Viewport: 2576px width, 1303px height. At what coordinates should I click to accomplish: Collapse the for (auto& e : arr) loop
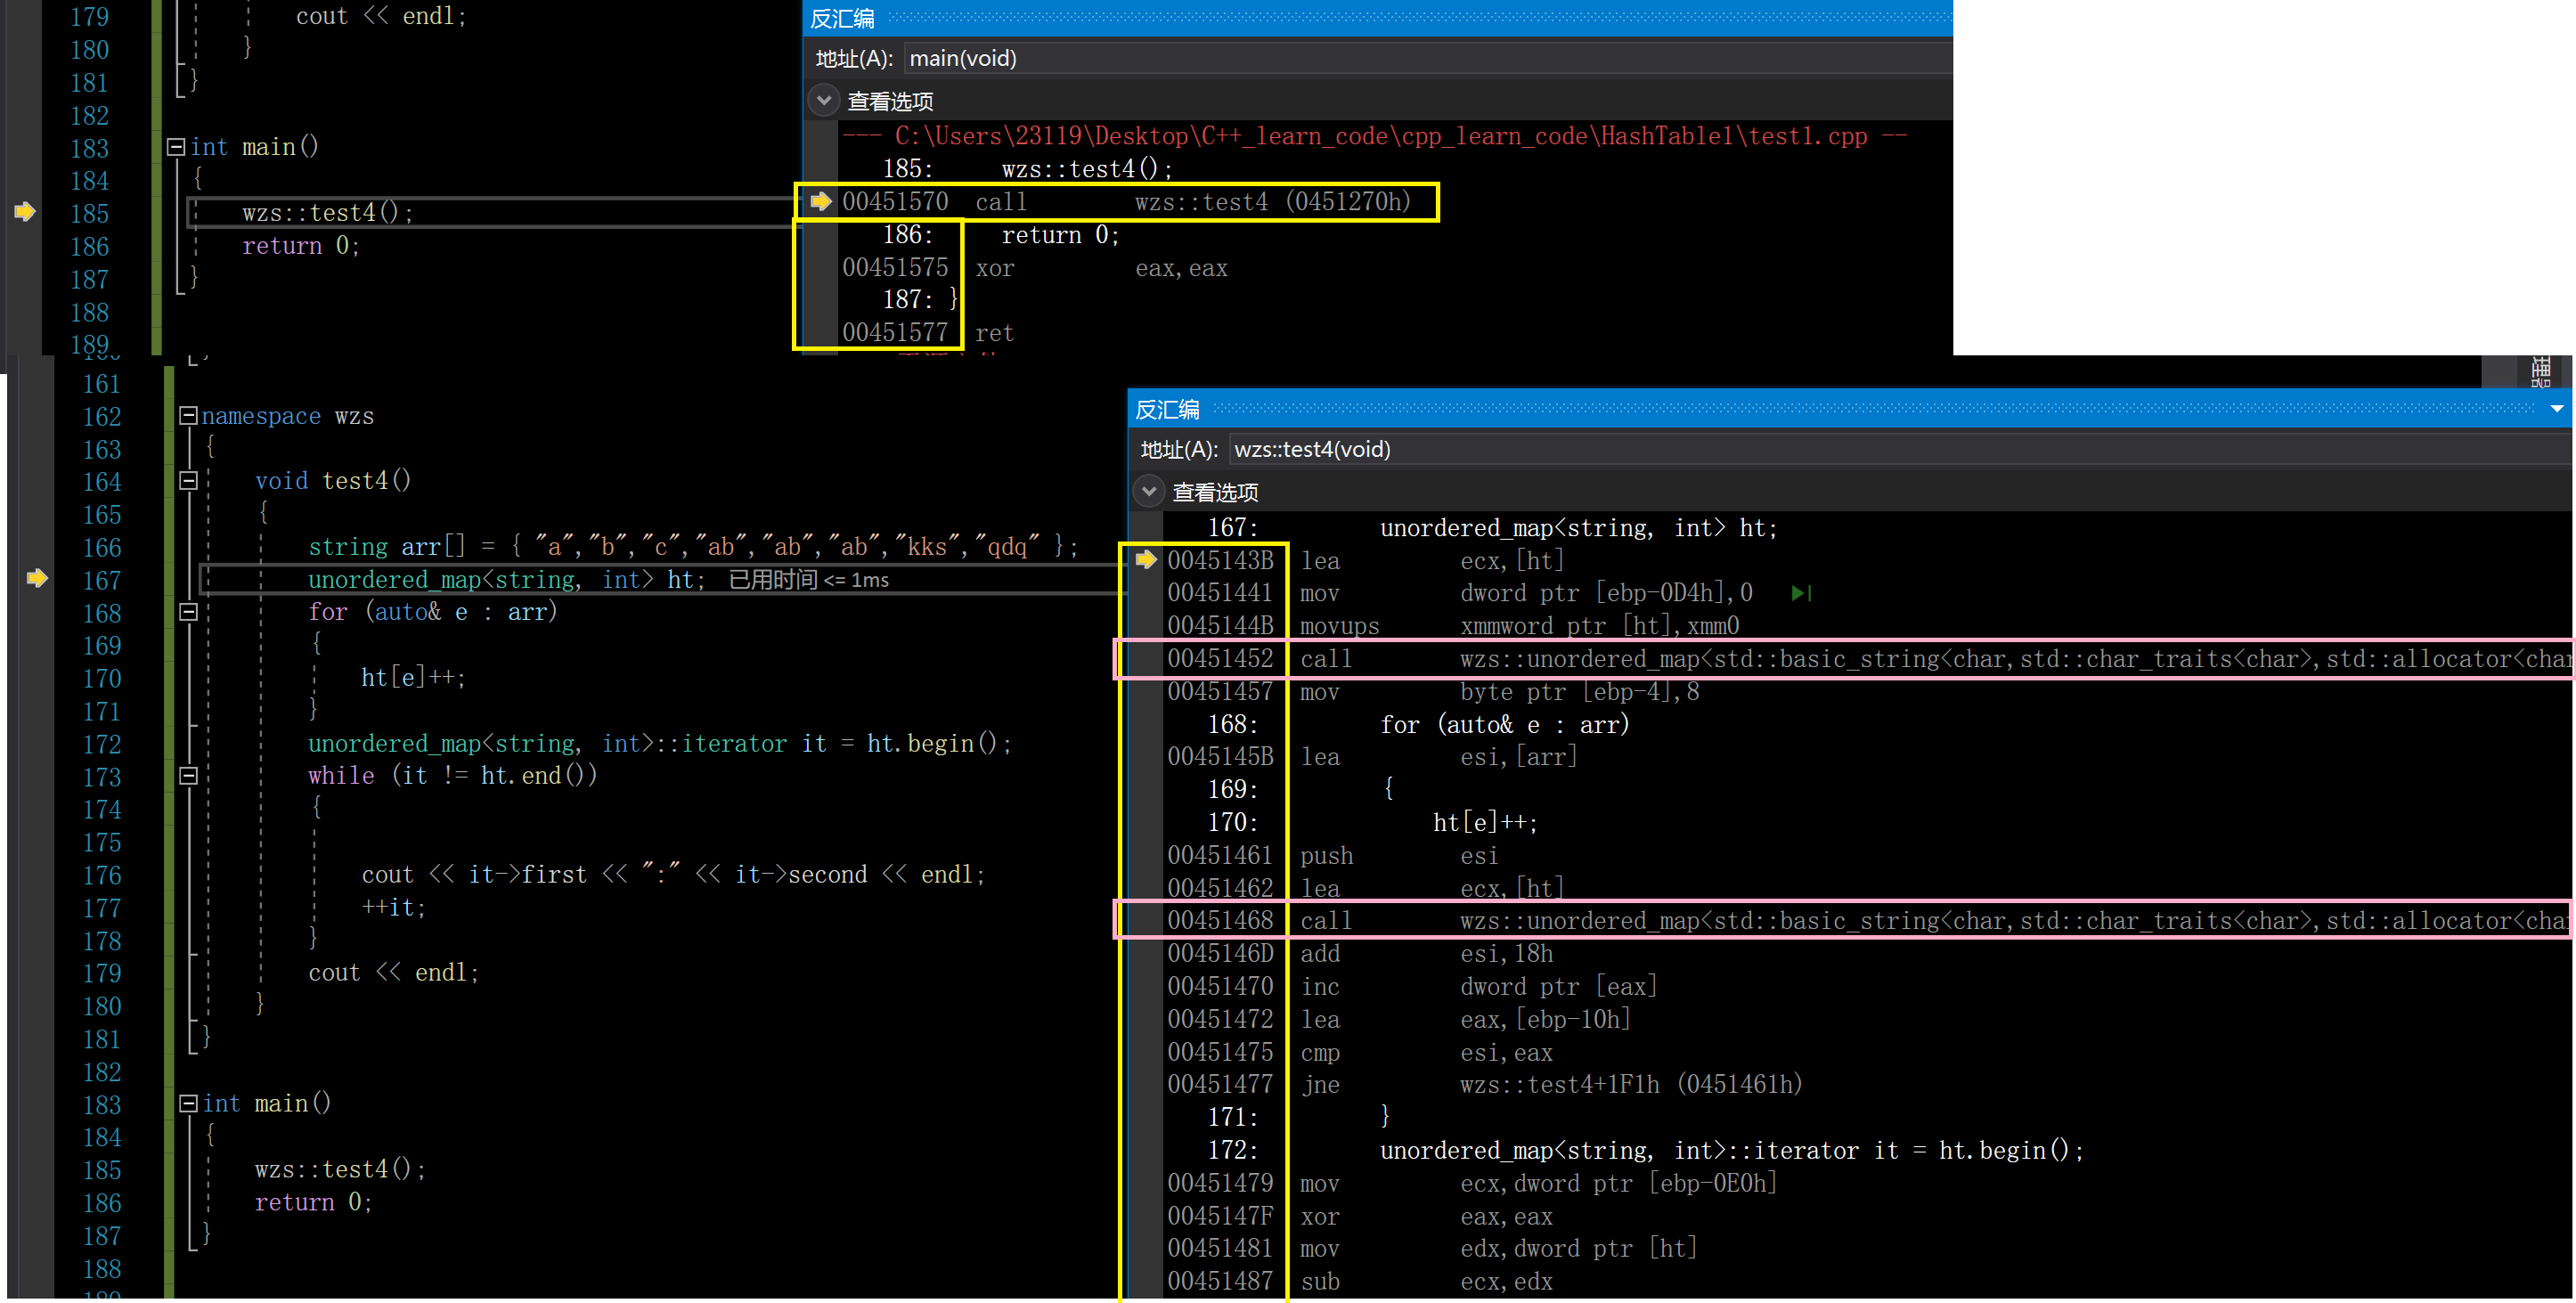(x=188, y=612)
